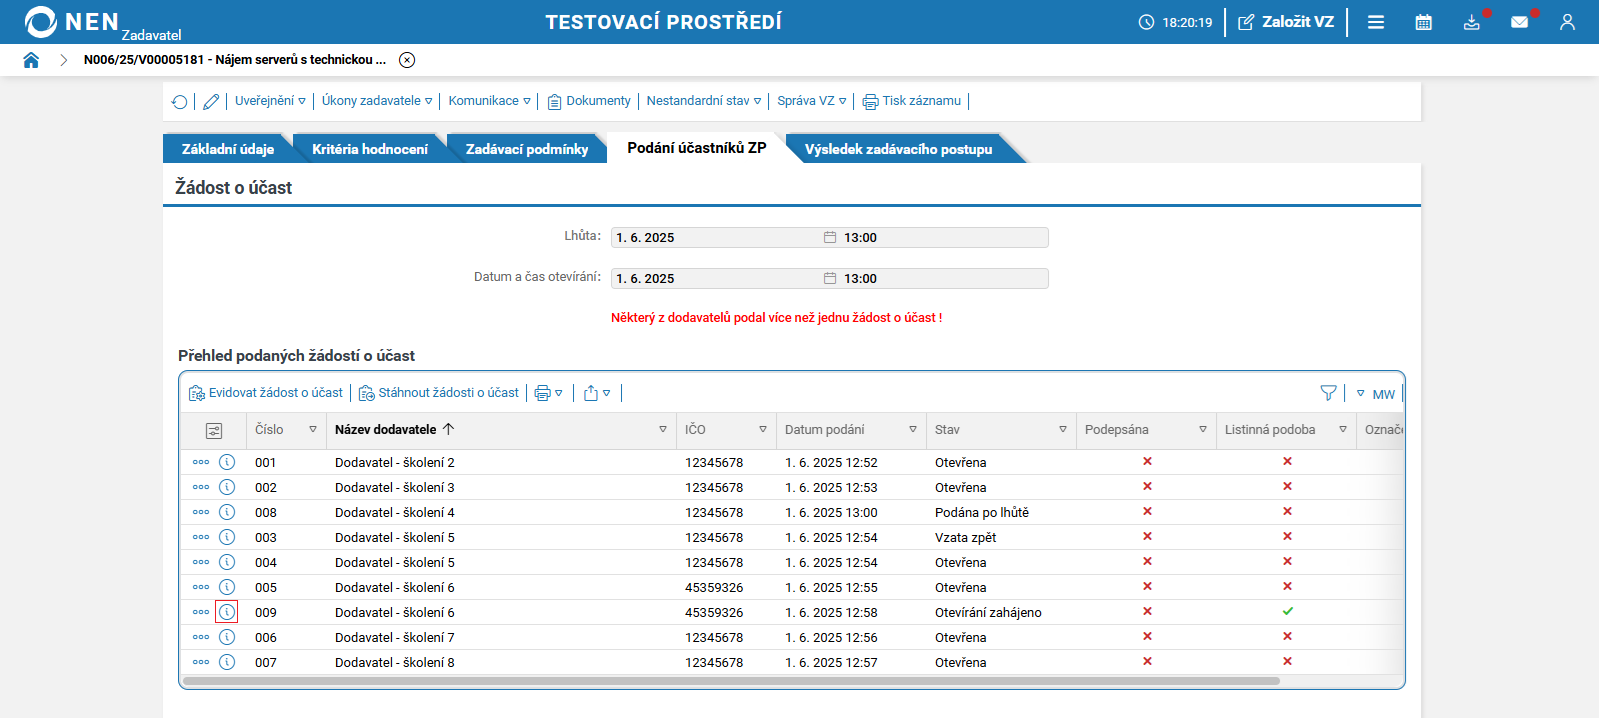Click the Založit VZ button
Viewport: 1599px width, 718px height.
[x=1286, y=22]
